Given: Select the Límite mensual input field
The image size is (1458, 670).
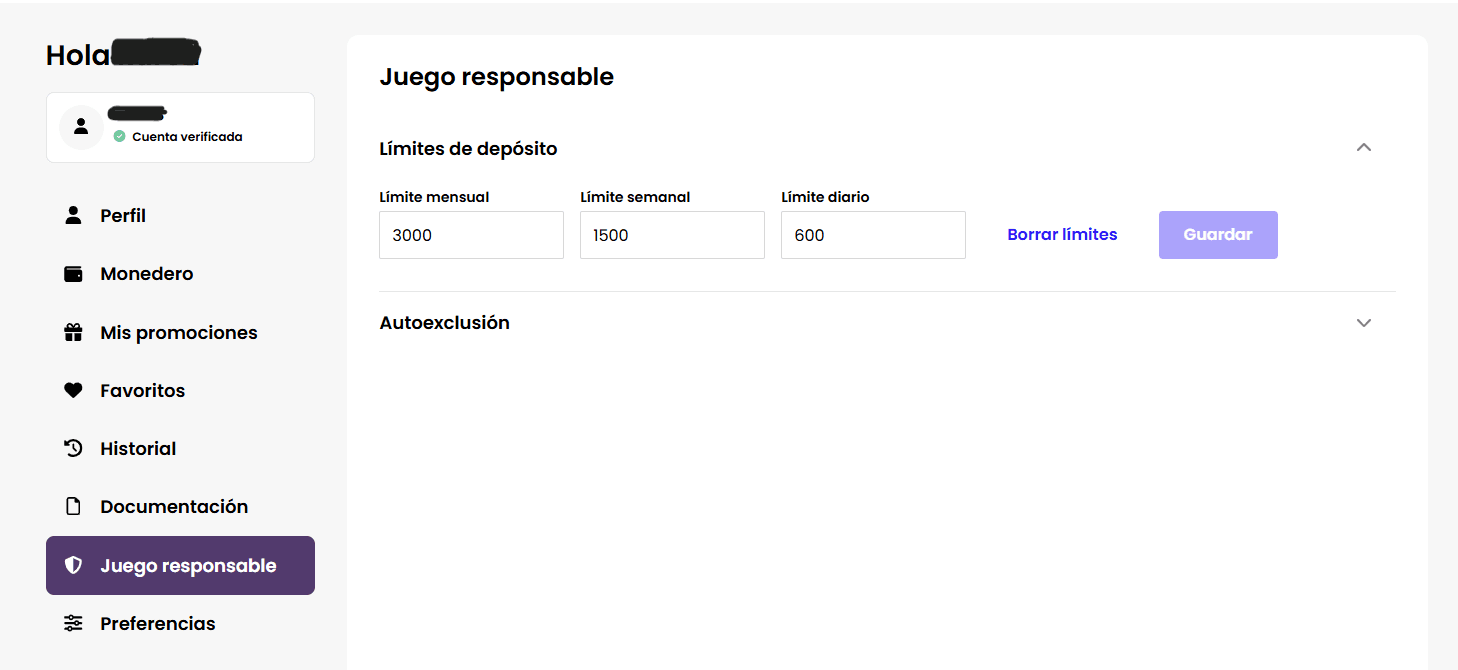Looking at the screenshot, I should coord(471,234).
